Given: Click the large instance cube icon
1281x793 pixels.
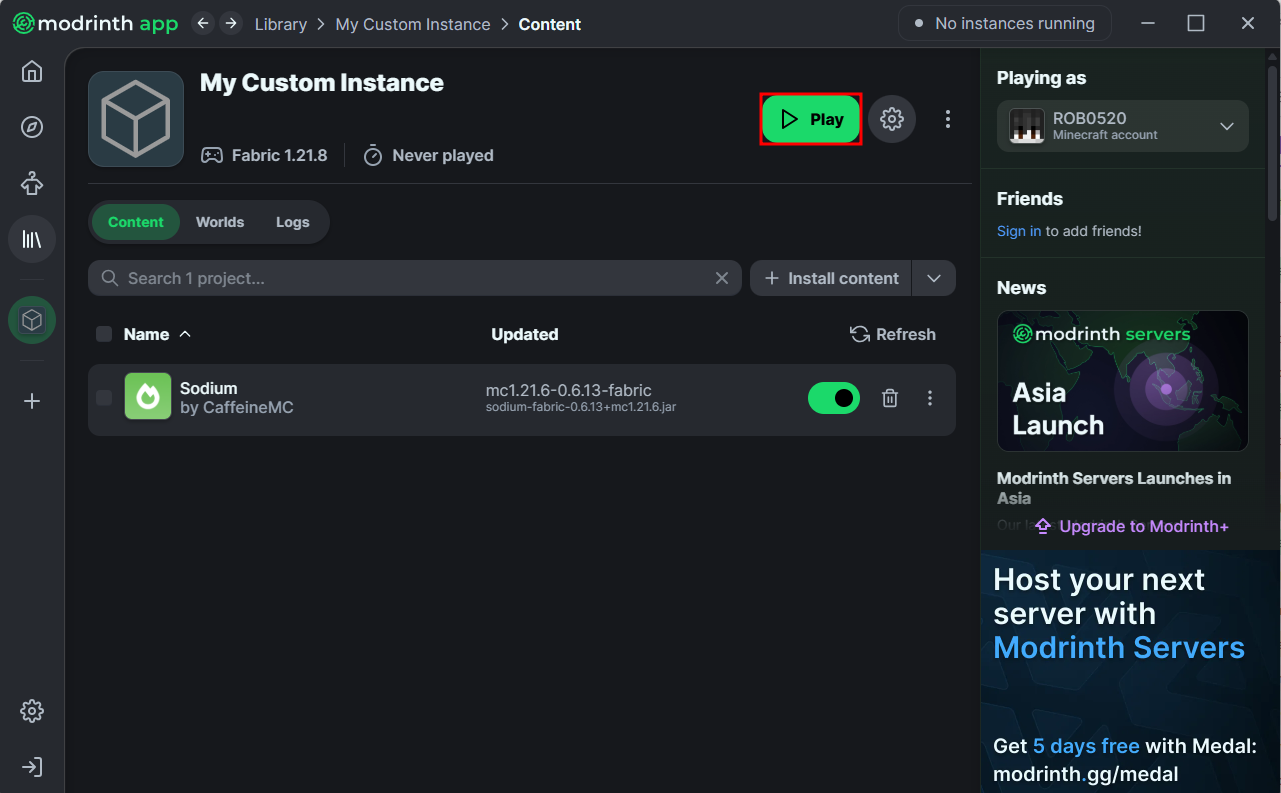Looking at the screenshot, I should [136, 119].
